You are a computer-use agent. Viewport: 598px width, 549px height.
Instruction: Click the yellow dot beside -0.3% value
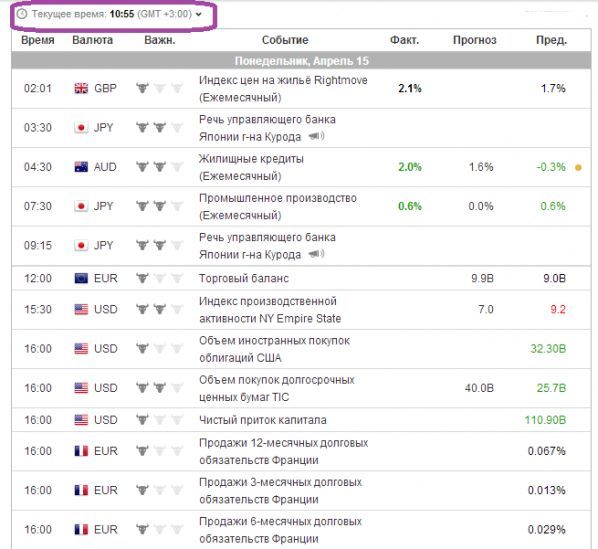pos(578,167)
